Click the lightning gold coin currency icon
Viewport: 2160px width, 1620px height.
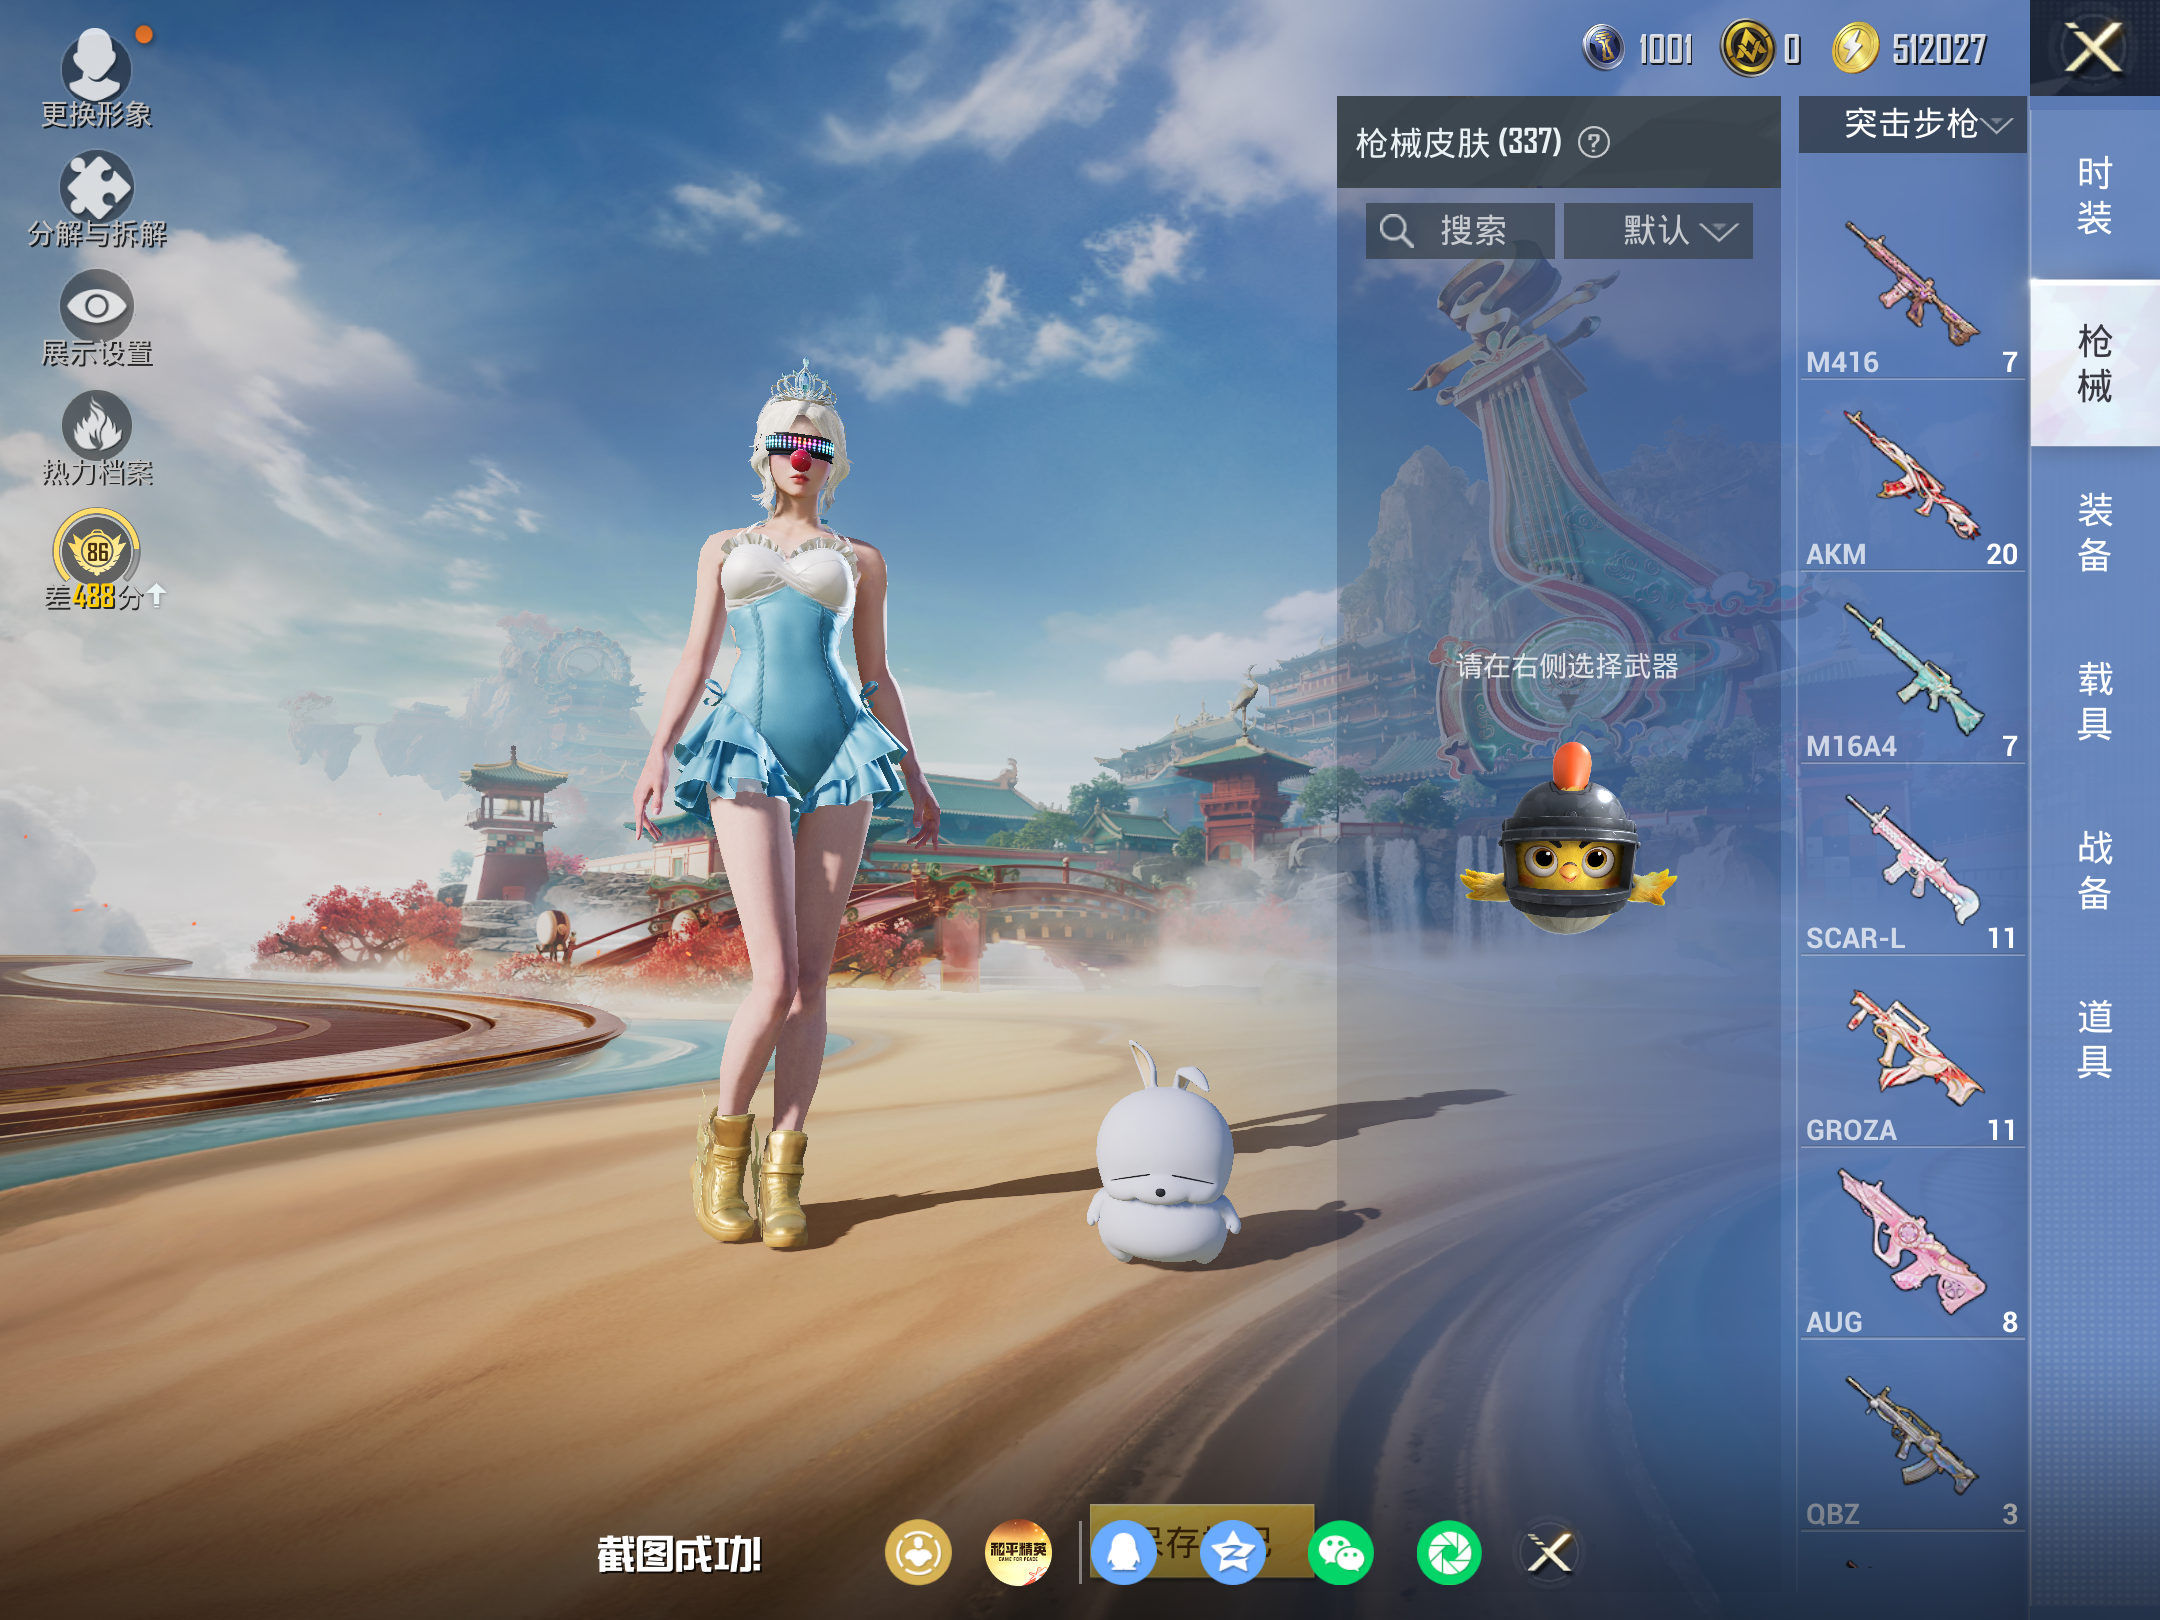pyautogui.click(x=1855, y=48)
